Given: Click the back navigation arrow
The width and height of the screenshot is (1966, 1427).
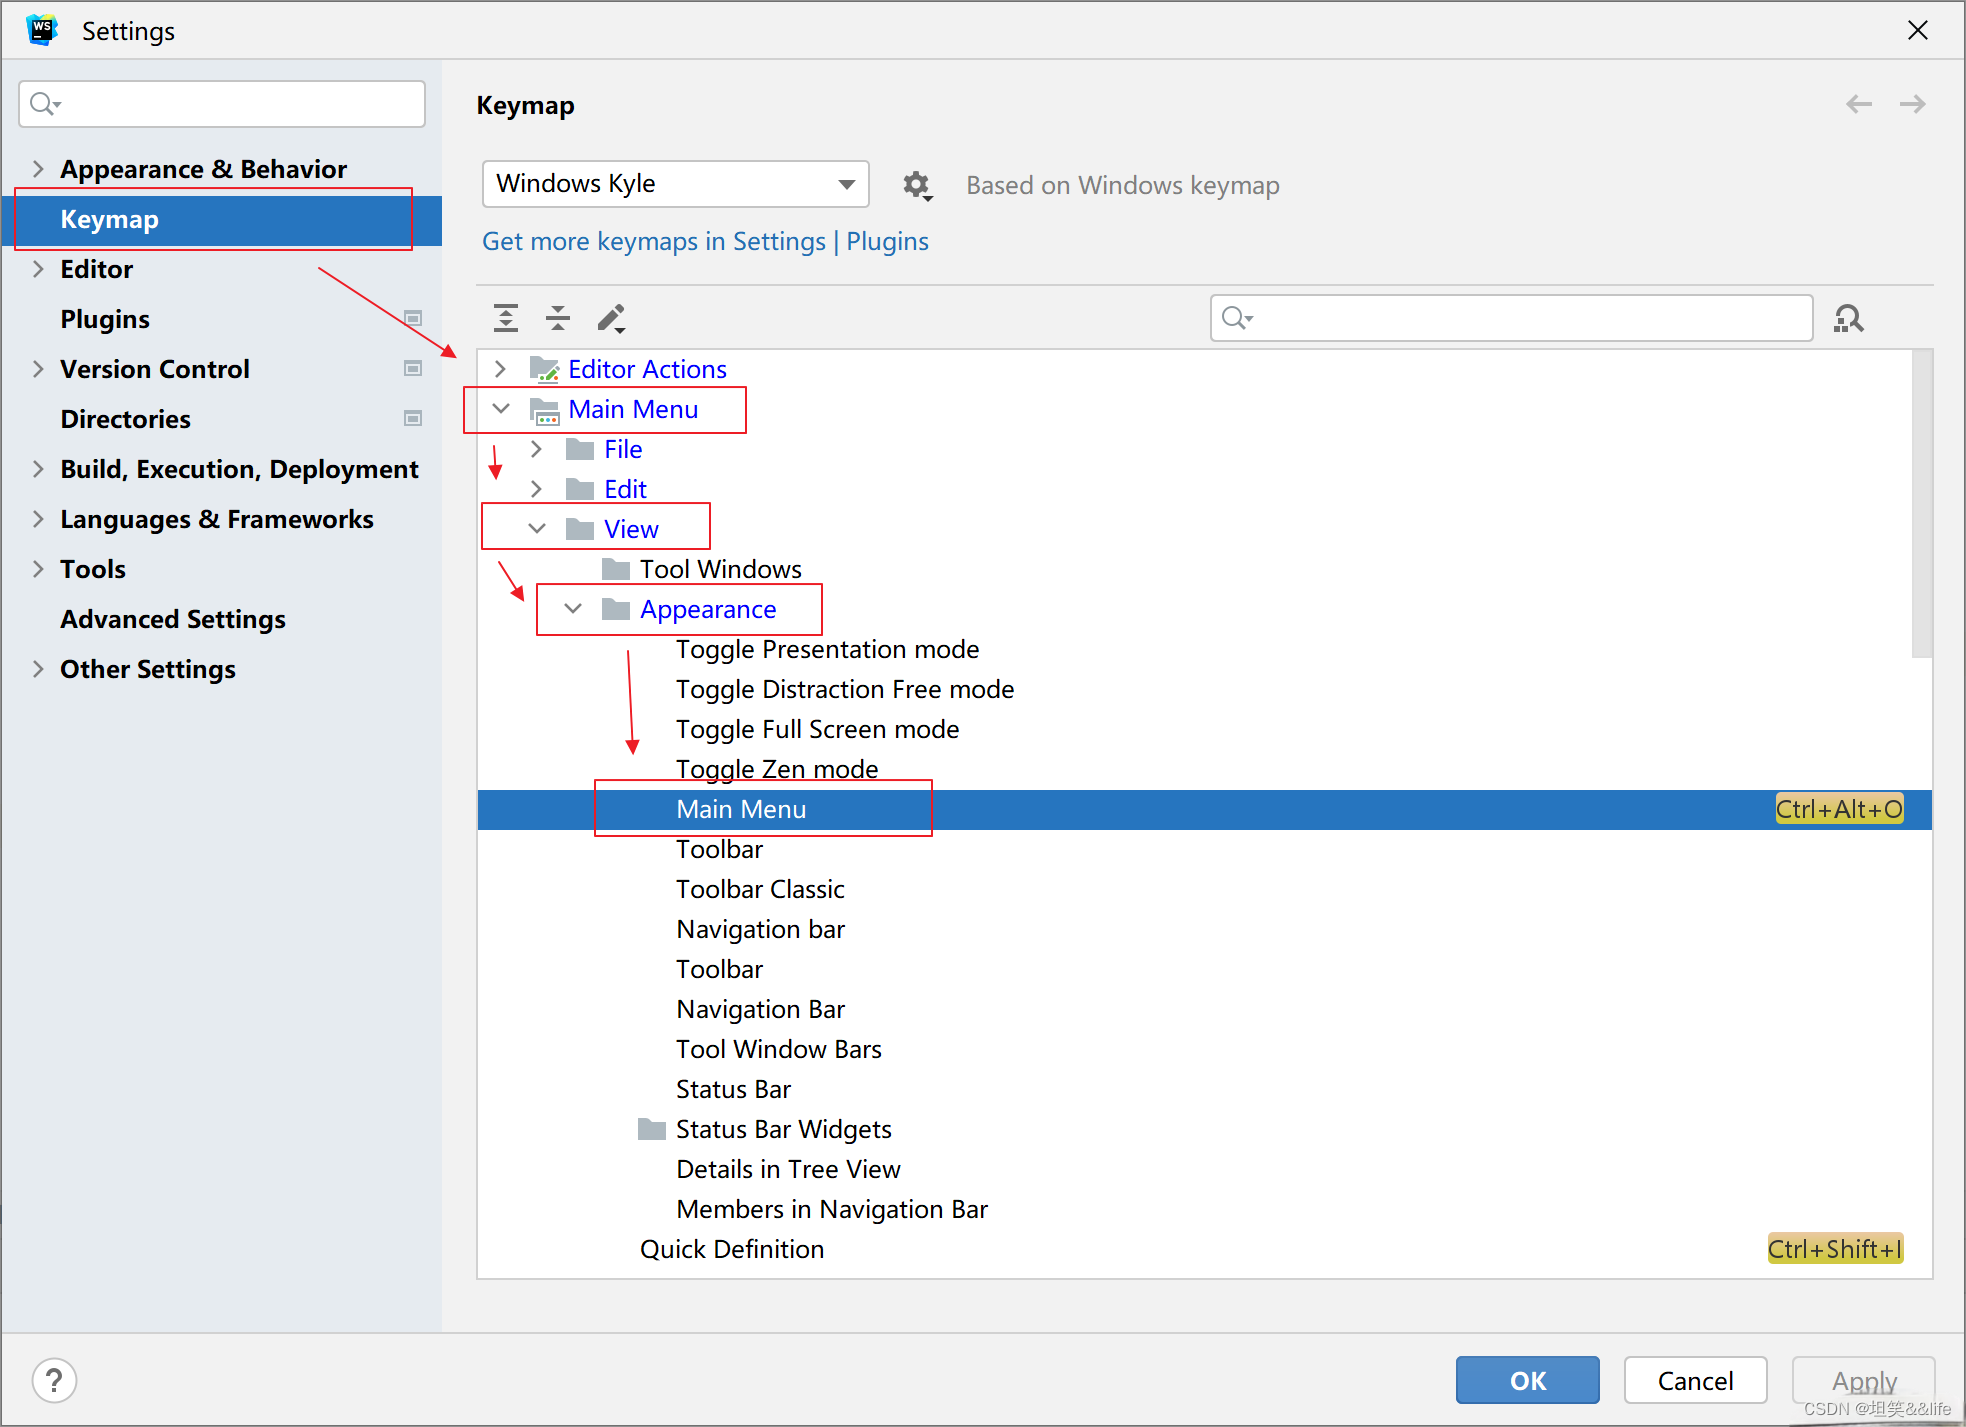Looking at the screenshot, I should [1858, 104].
